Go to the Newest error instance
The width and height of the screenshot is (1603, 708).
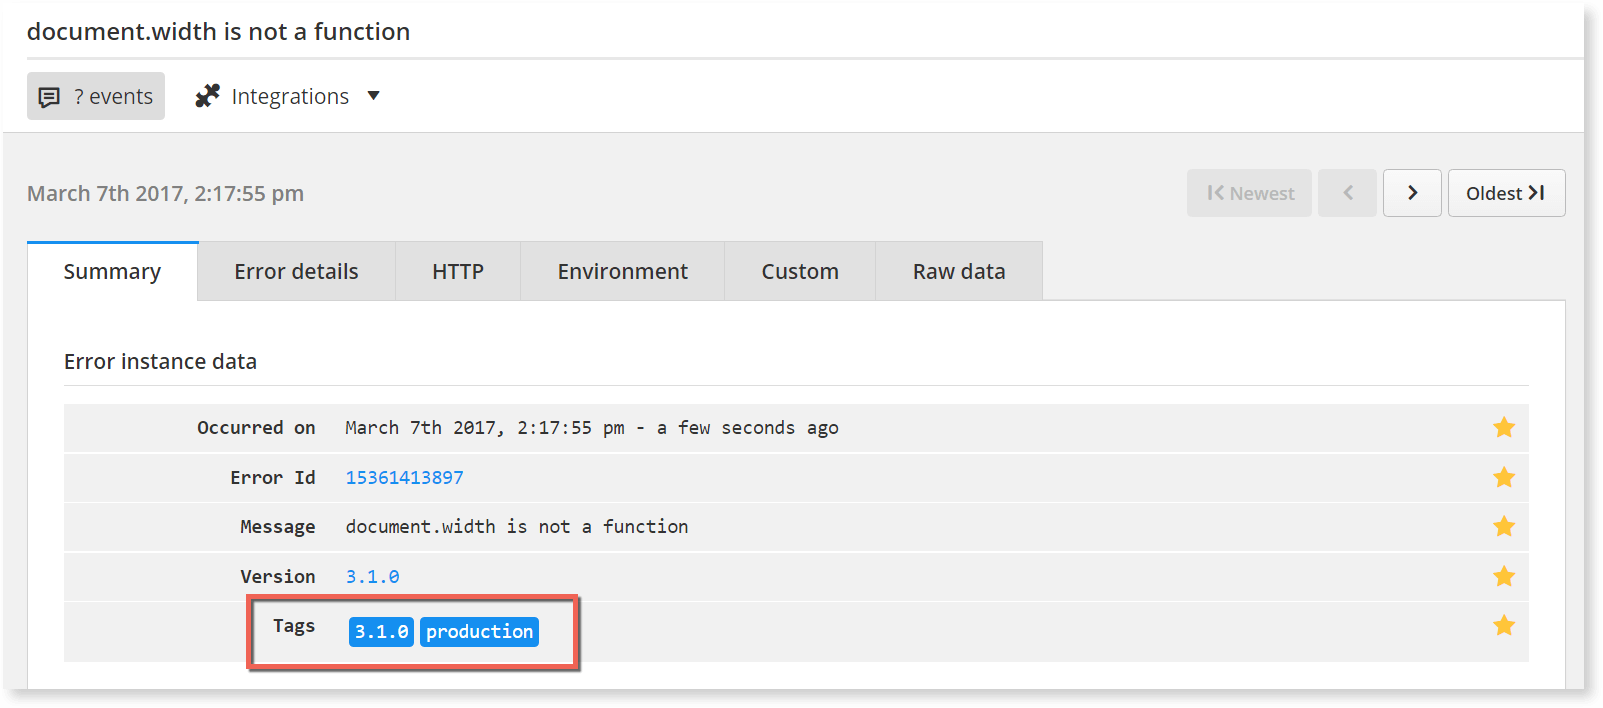(1249, 193)
